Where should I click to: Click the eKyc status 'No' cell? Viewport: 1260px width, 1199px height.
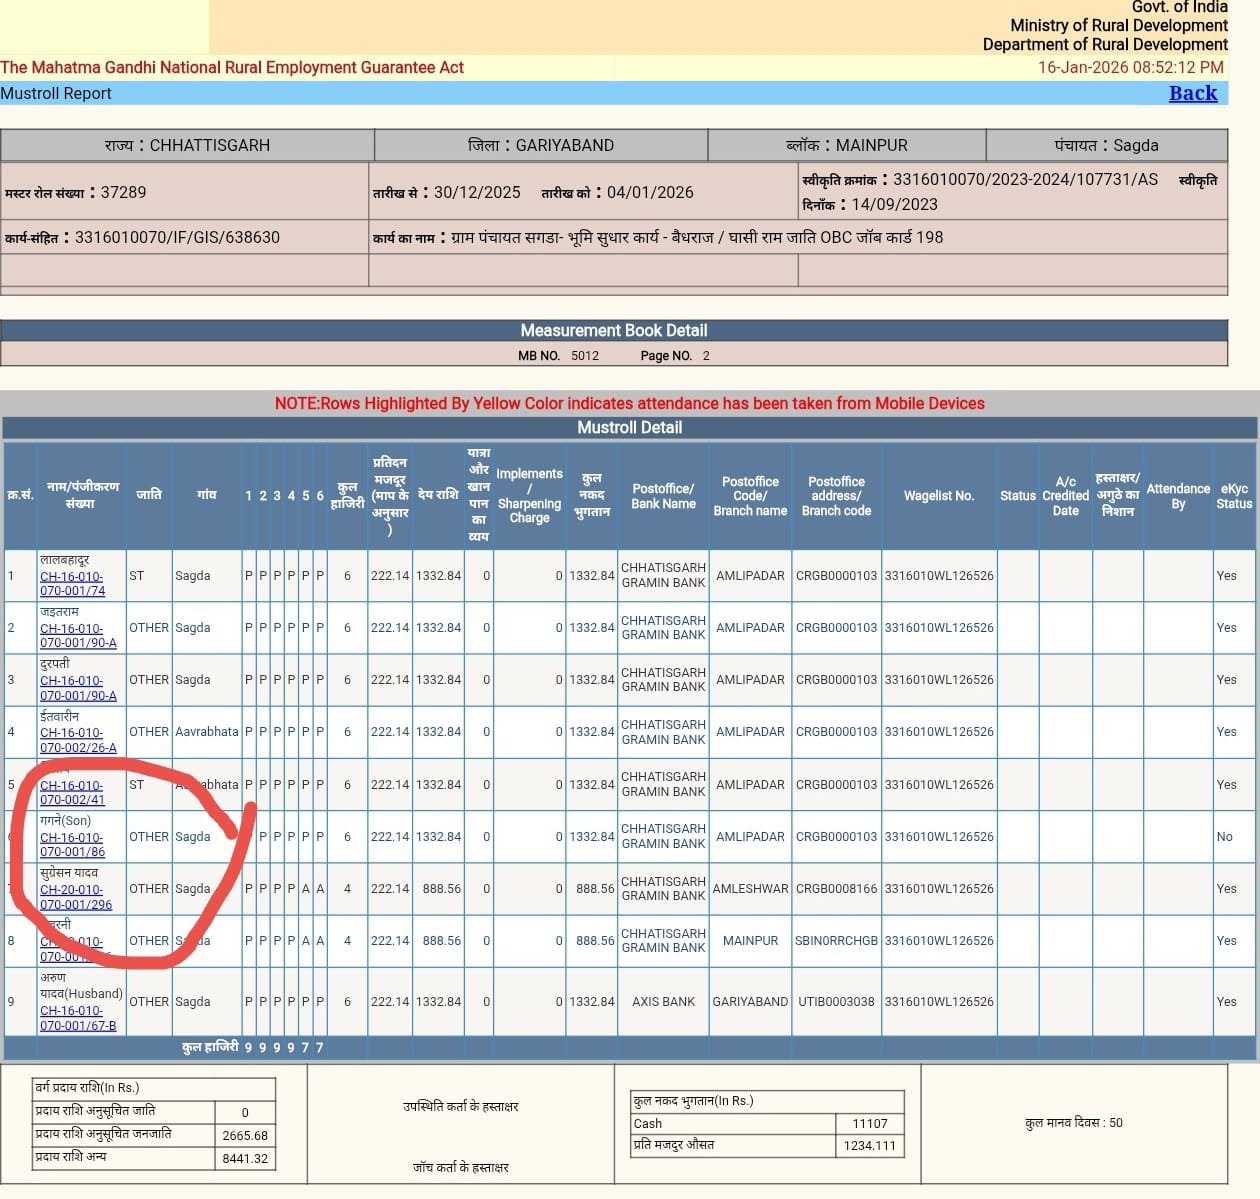pos(1224,836)
